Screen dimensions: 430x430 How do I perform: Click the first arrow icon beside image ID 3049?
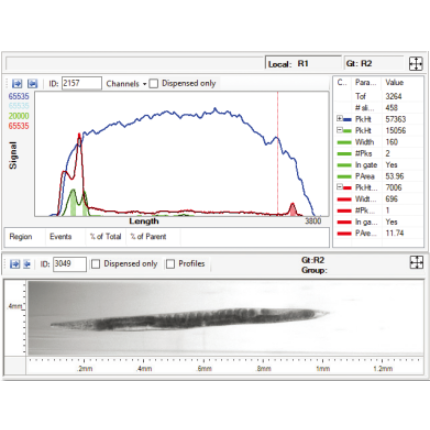point(15,264)
